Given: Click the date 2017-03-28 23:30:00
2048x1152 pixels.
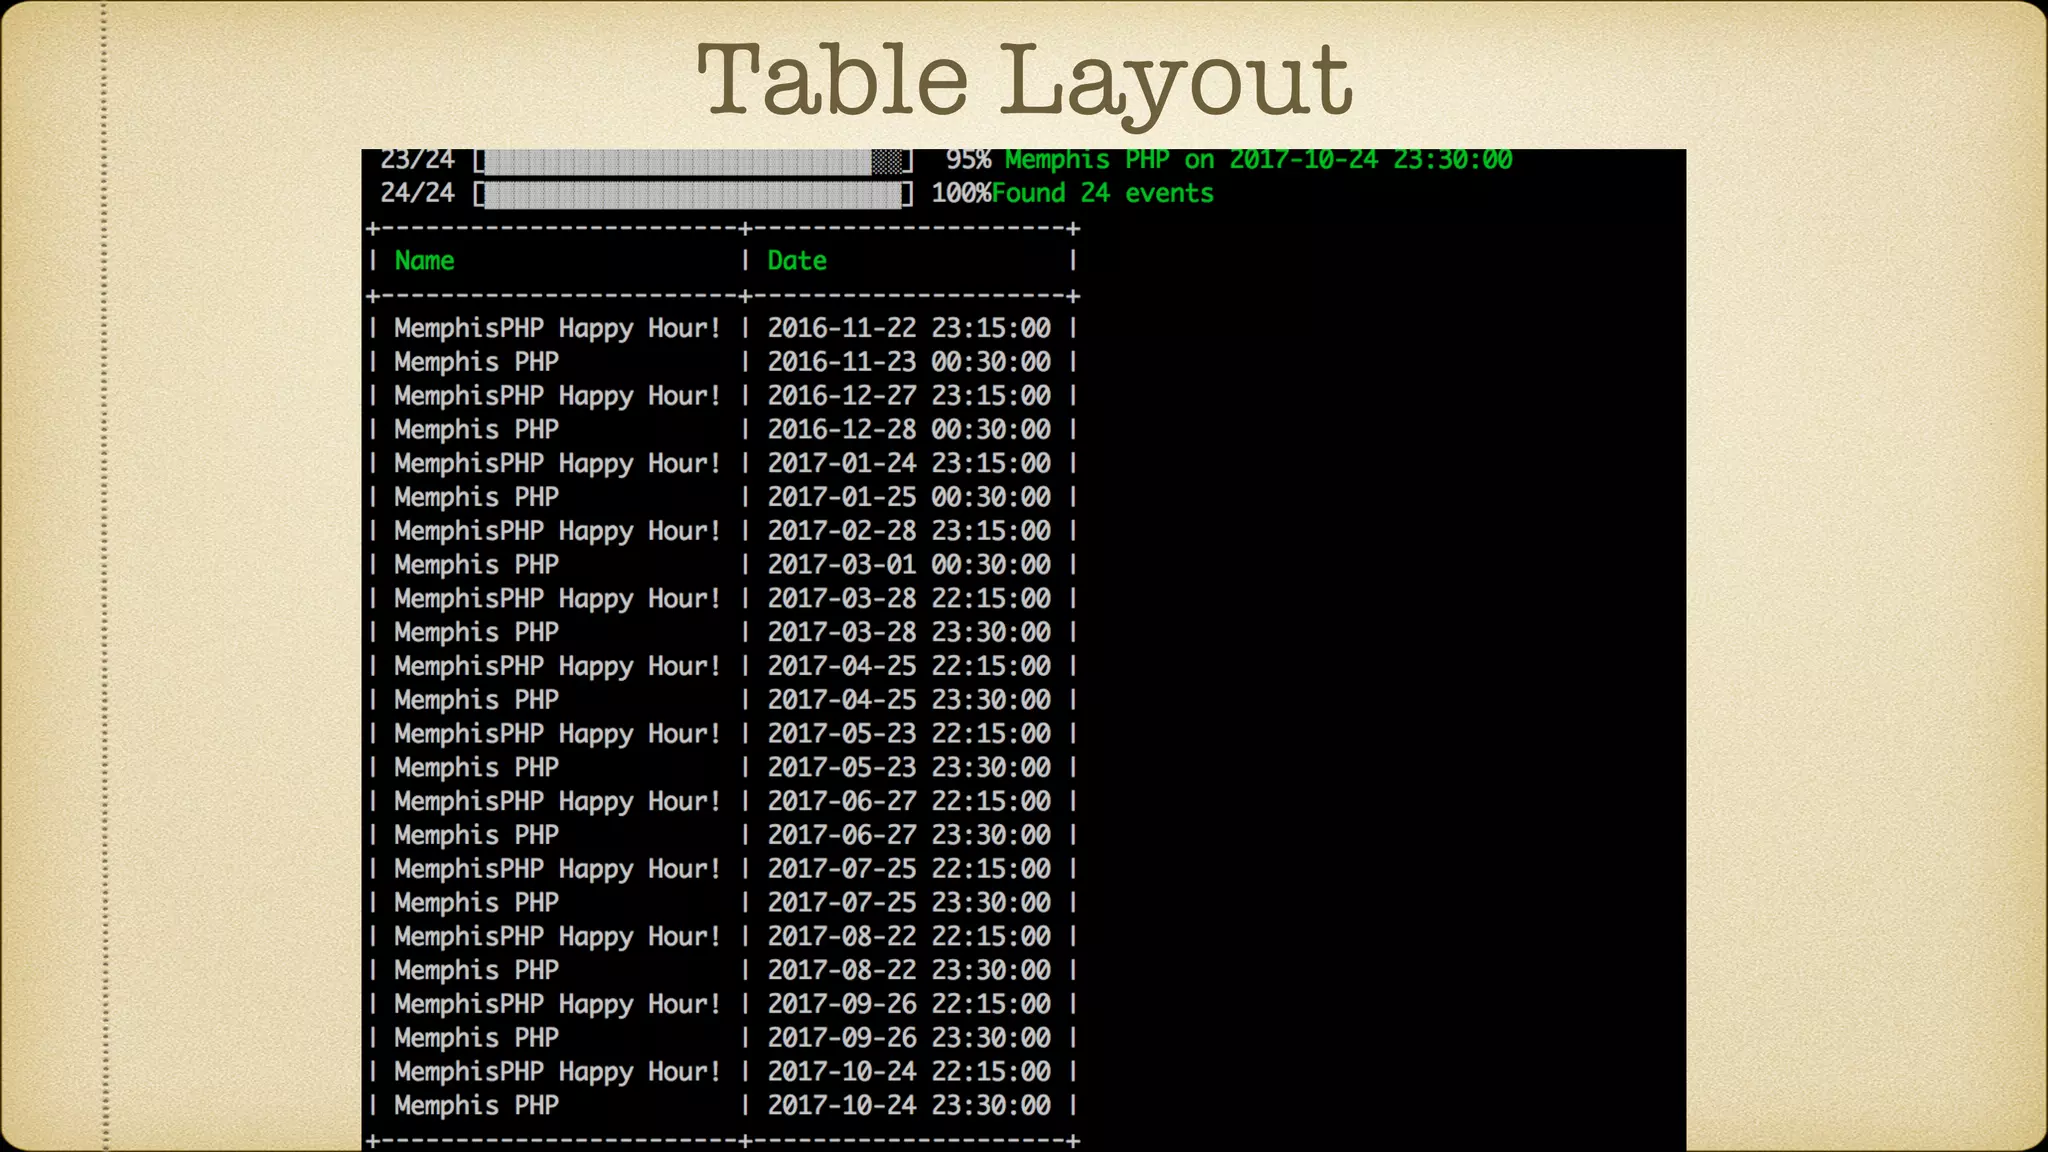Looking at the screenshot, I should (x=909, y=633).
